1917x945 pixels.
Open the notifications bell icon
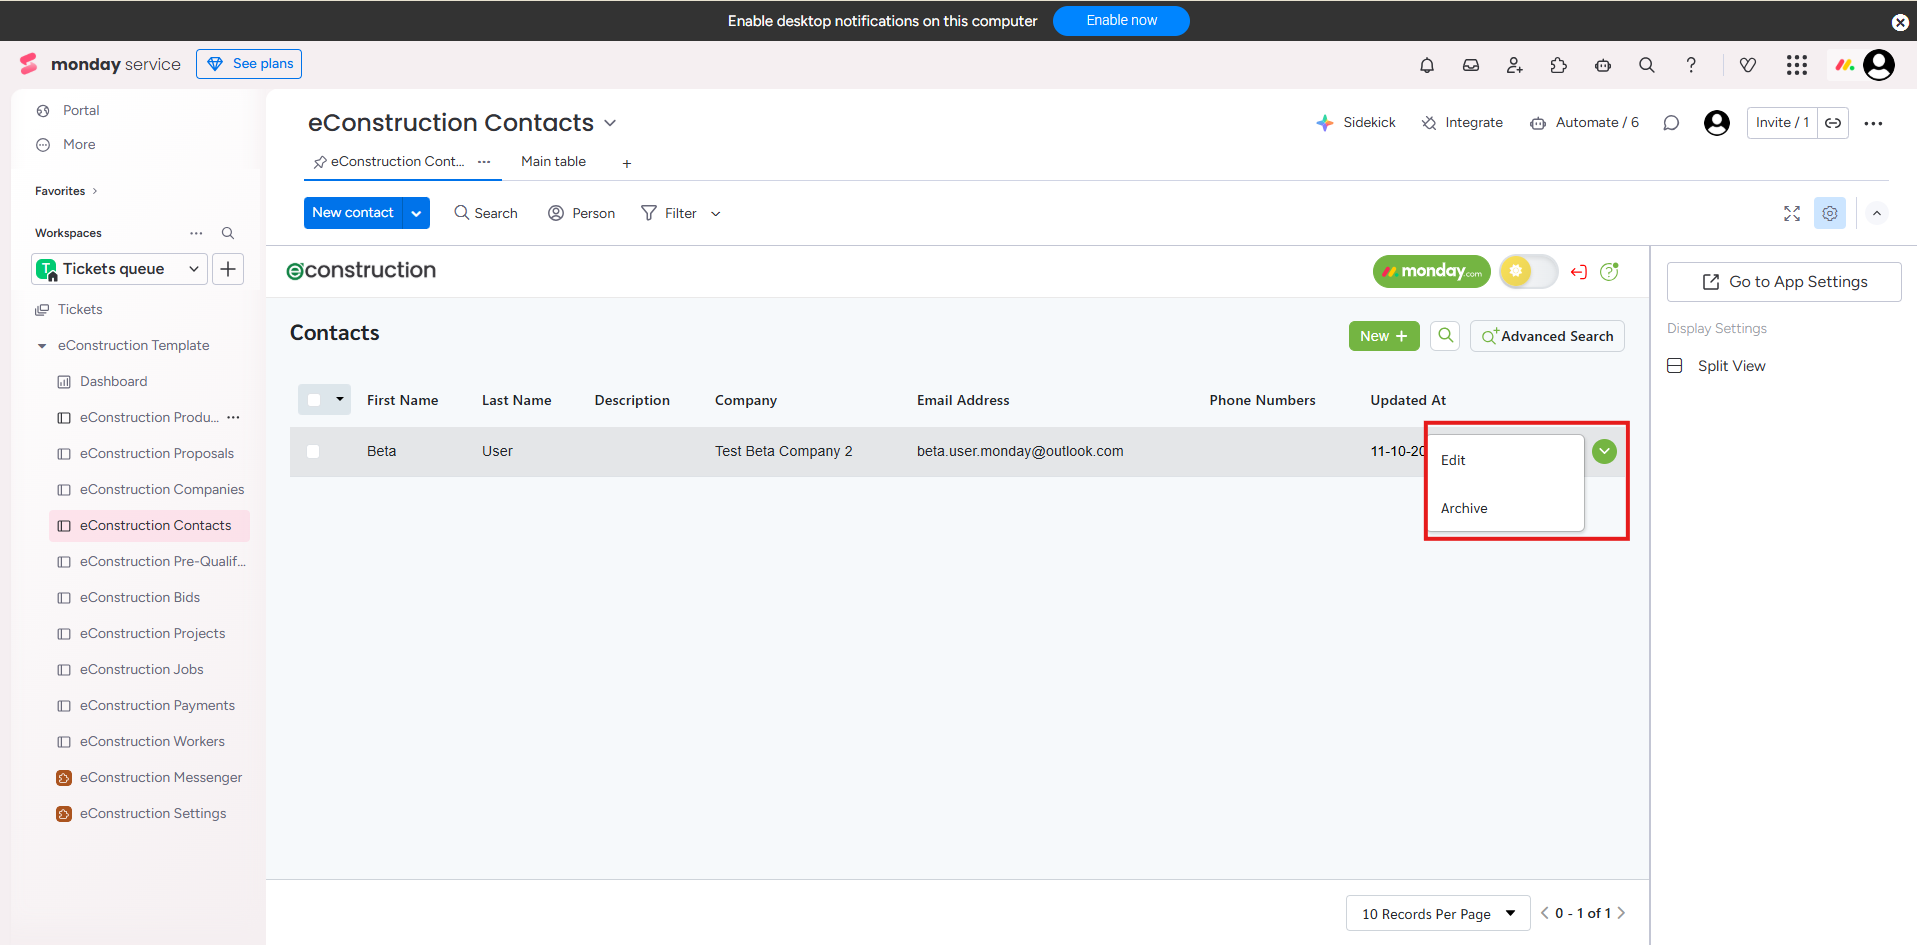[x=1426, y=65]
